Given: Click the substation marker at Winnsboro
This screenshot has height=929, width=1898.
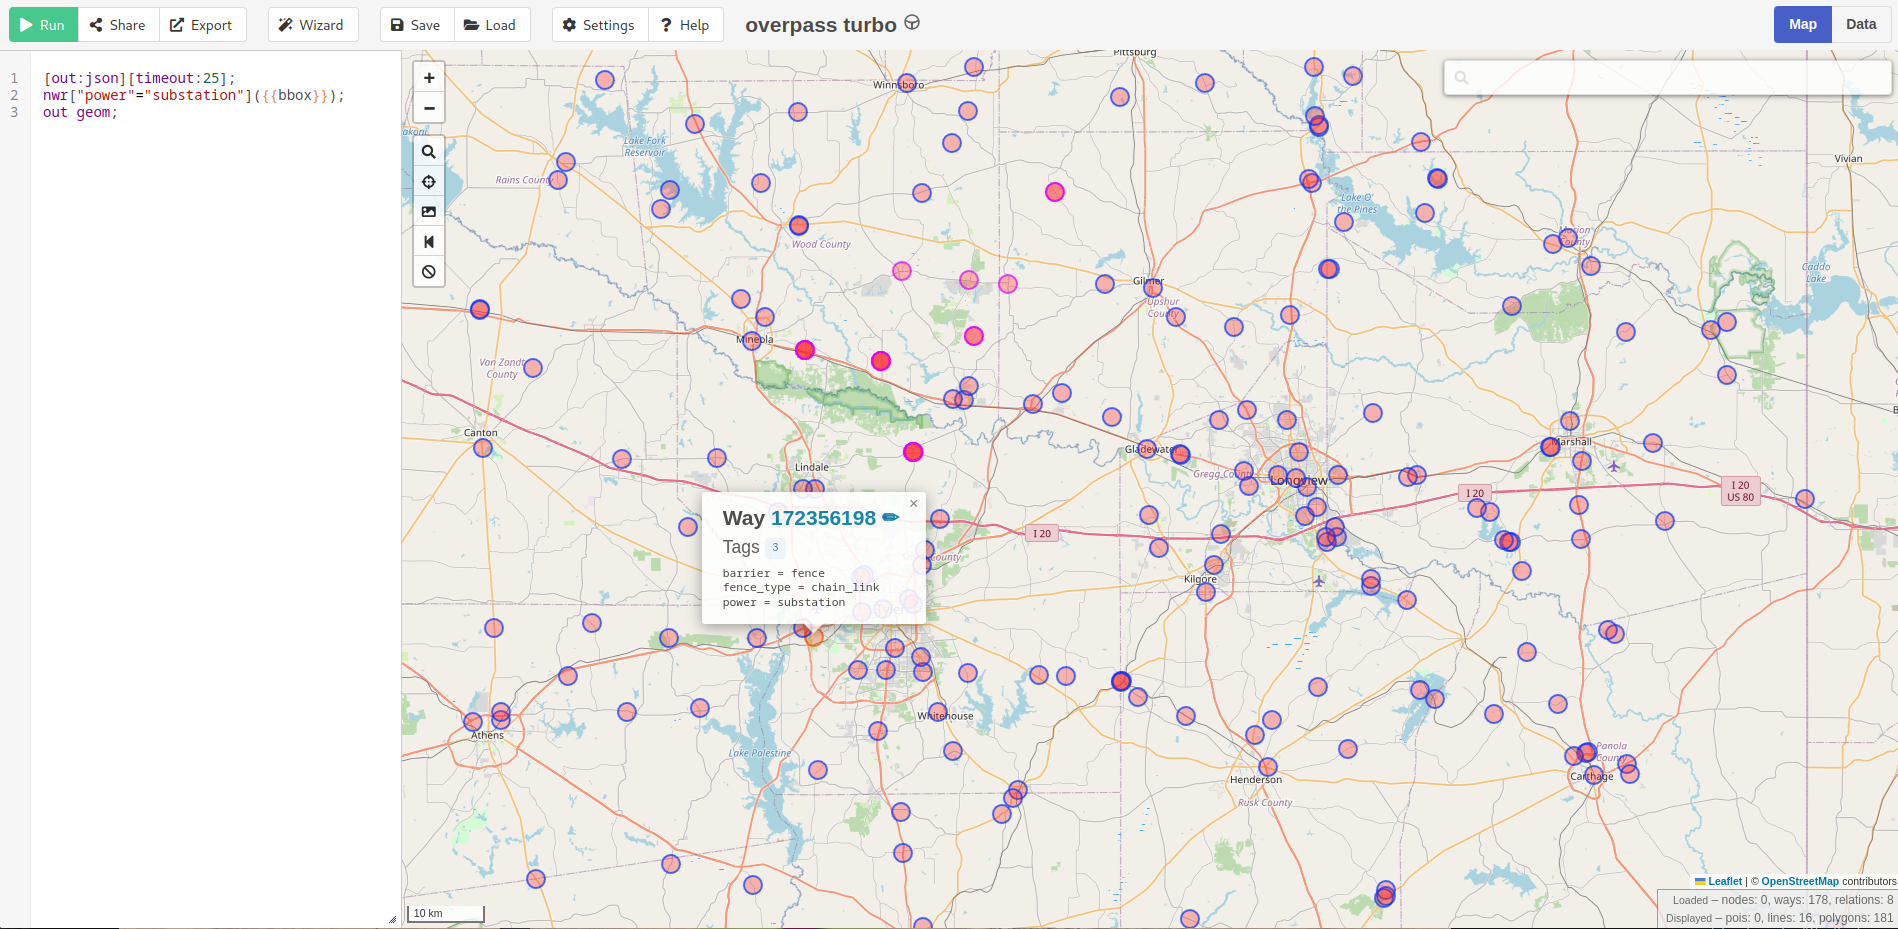Looking at the screenshot, I should [907, 83].
